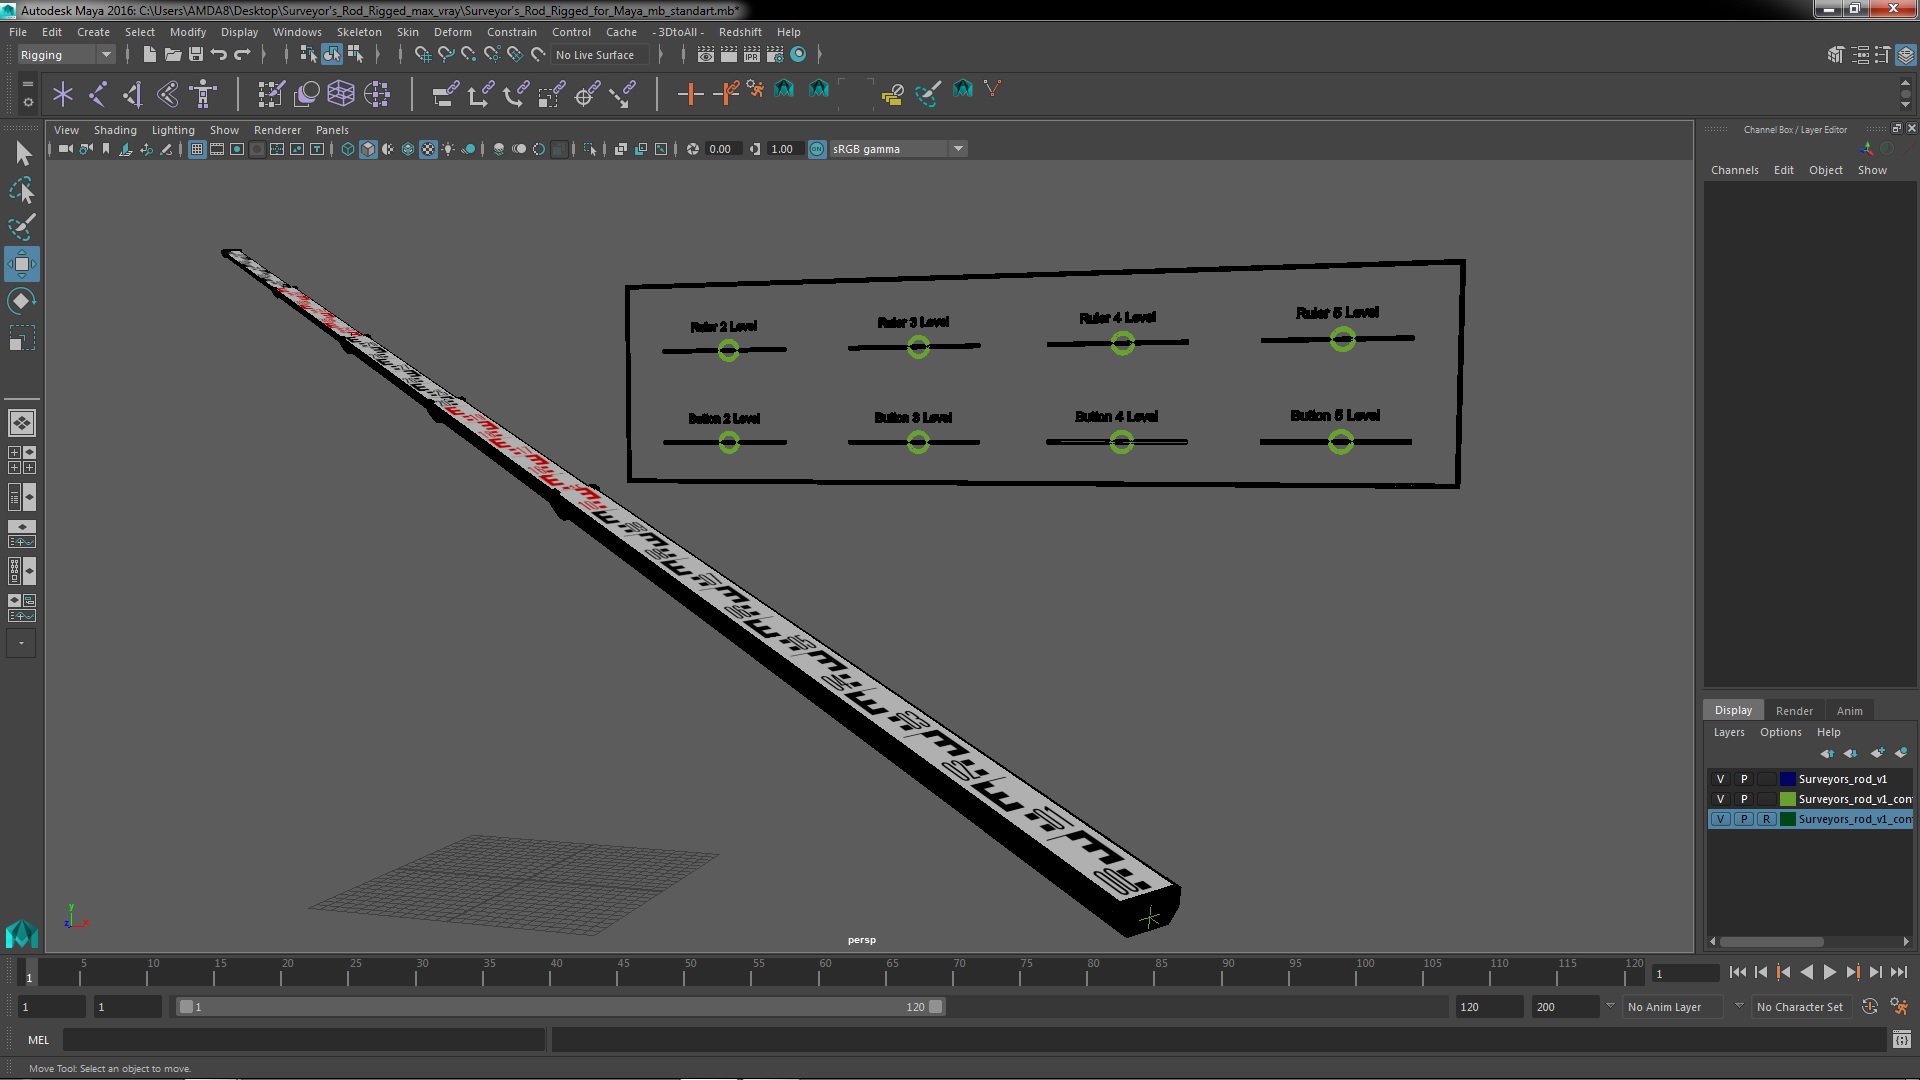1920x1080 pixels.
Task: Select the Move tool in the toolbox
Action: pos(21,264)
